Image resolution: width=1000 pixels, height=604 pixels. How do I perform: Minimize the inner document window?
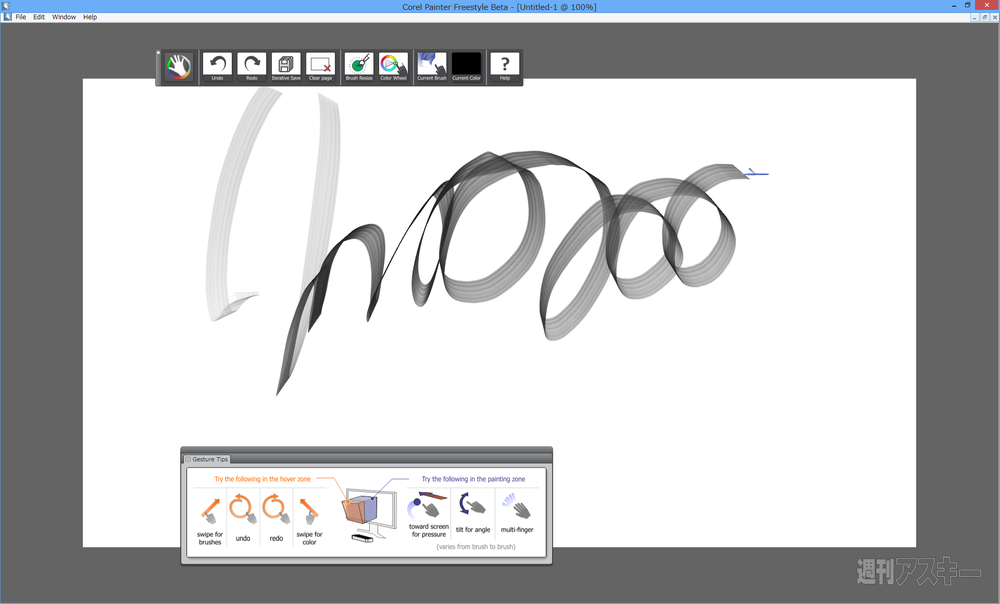coord(974,18)
